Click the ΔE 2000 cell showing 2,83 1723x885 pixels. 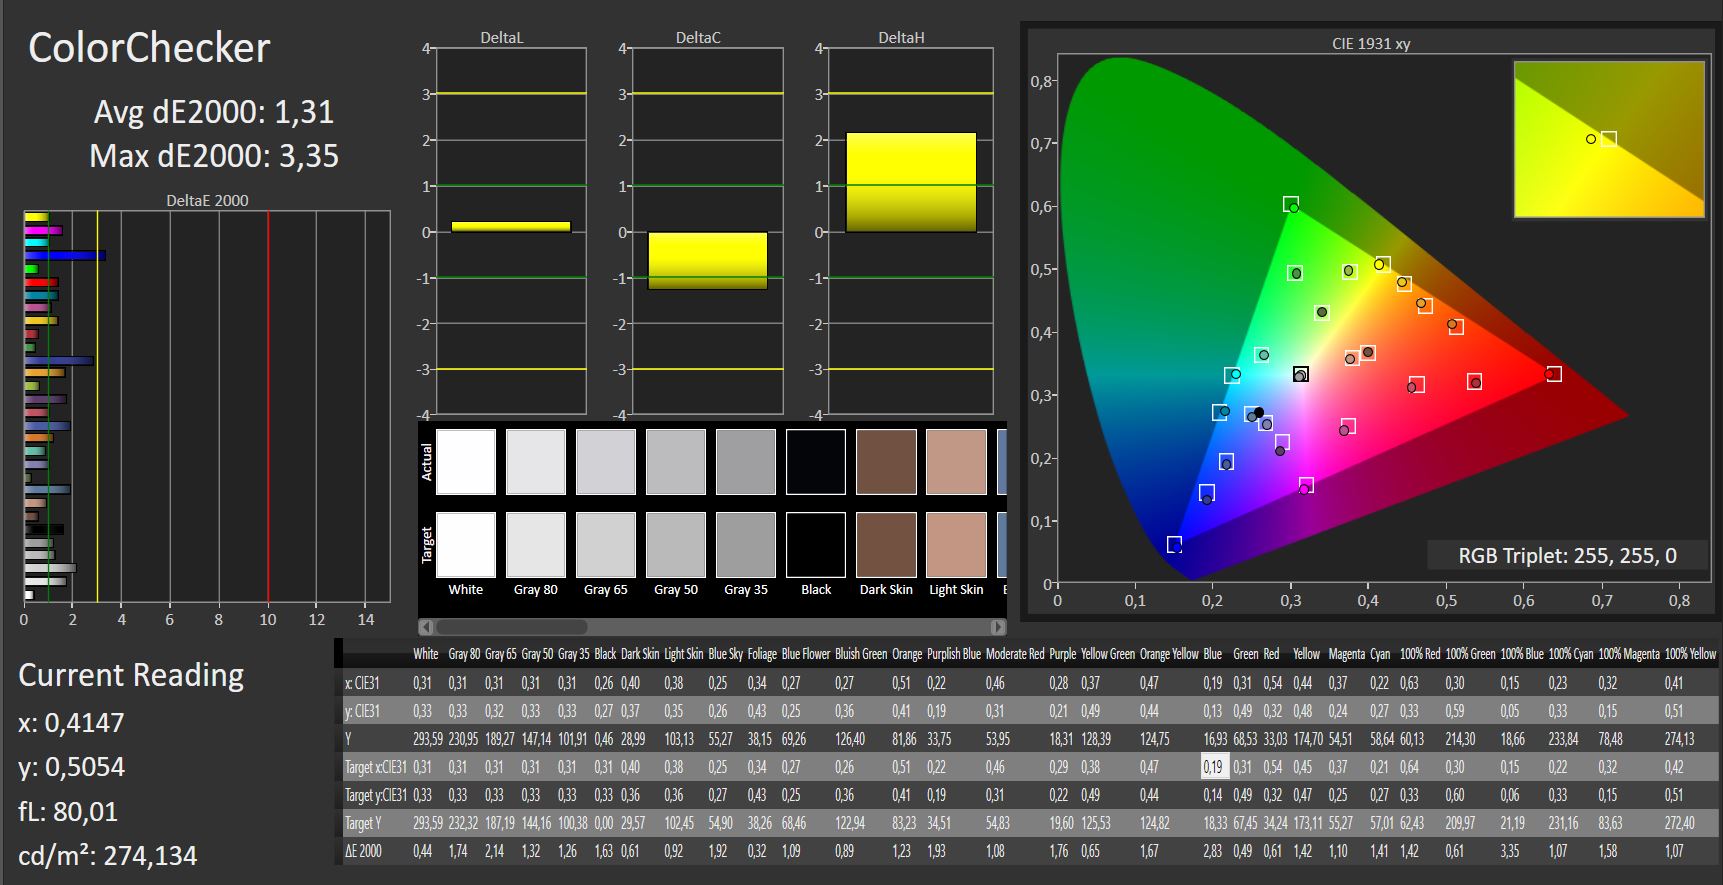tap(1212, 851)
